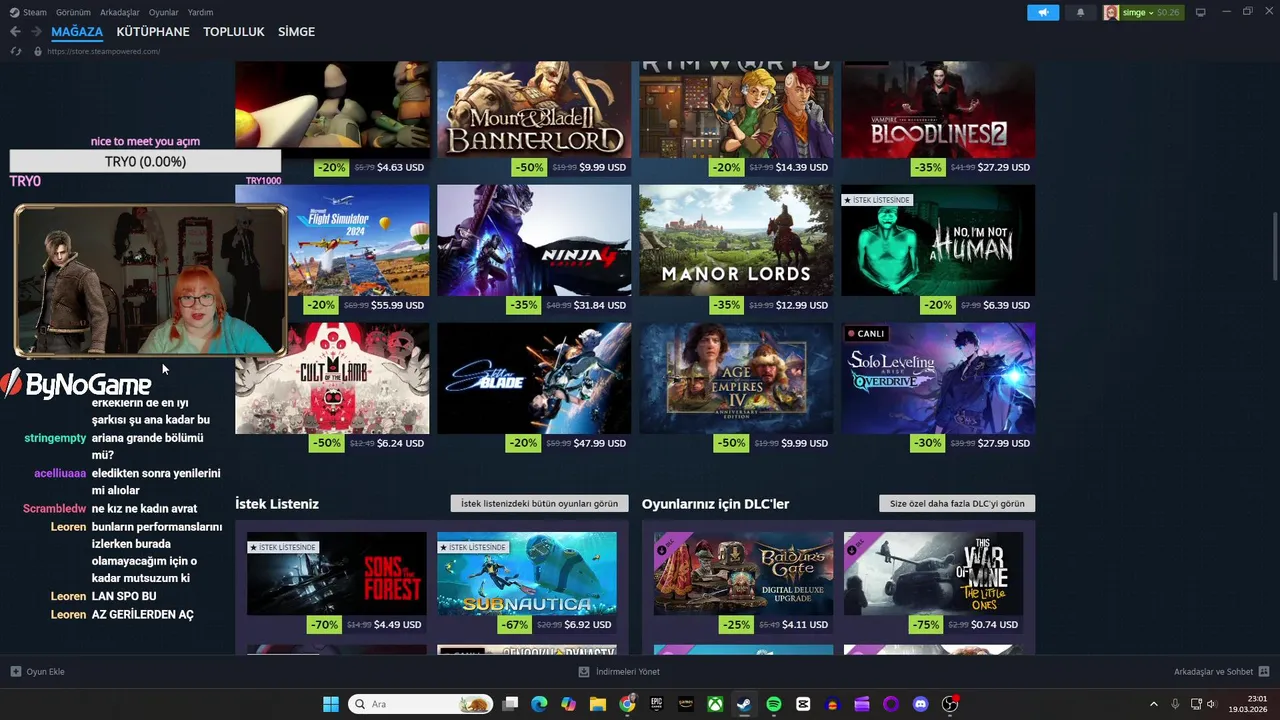Switch to the TOPLULUK tab
Viewport: 1280px width, 720px height.
(234, 31)
